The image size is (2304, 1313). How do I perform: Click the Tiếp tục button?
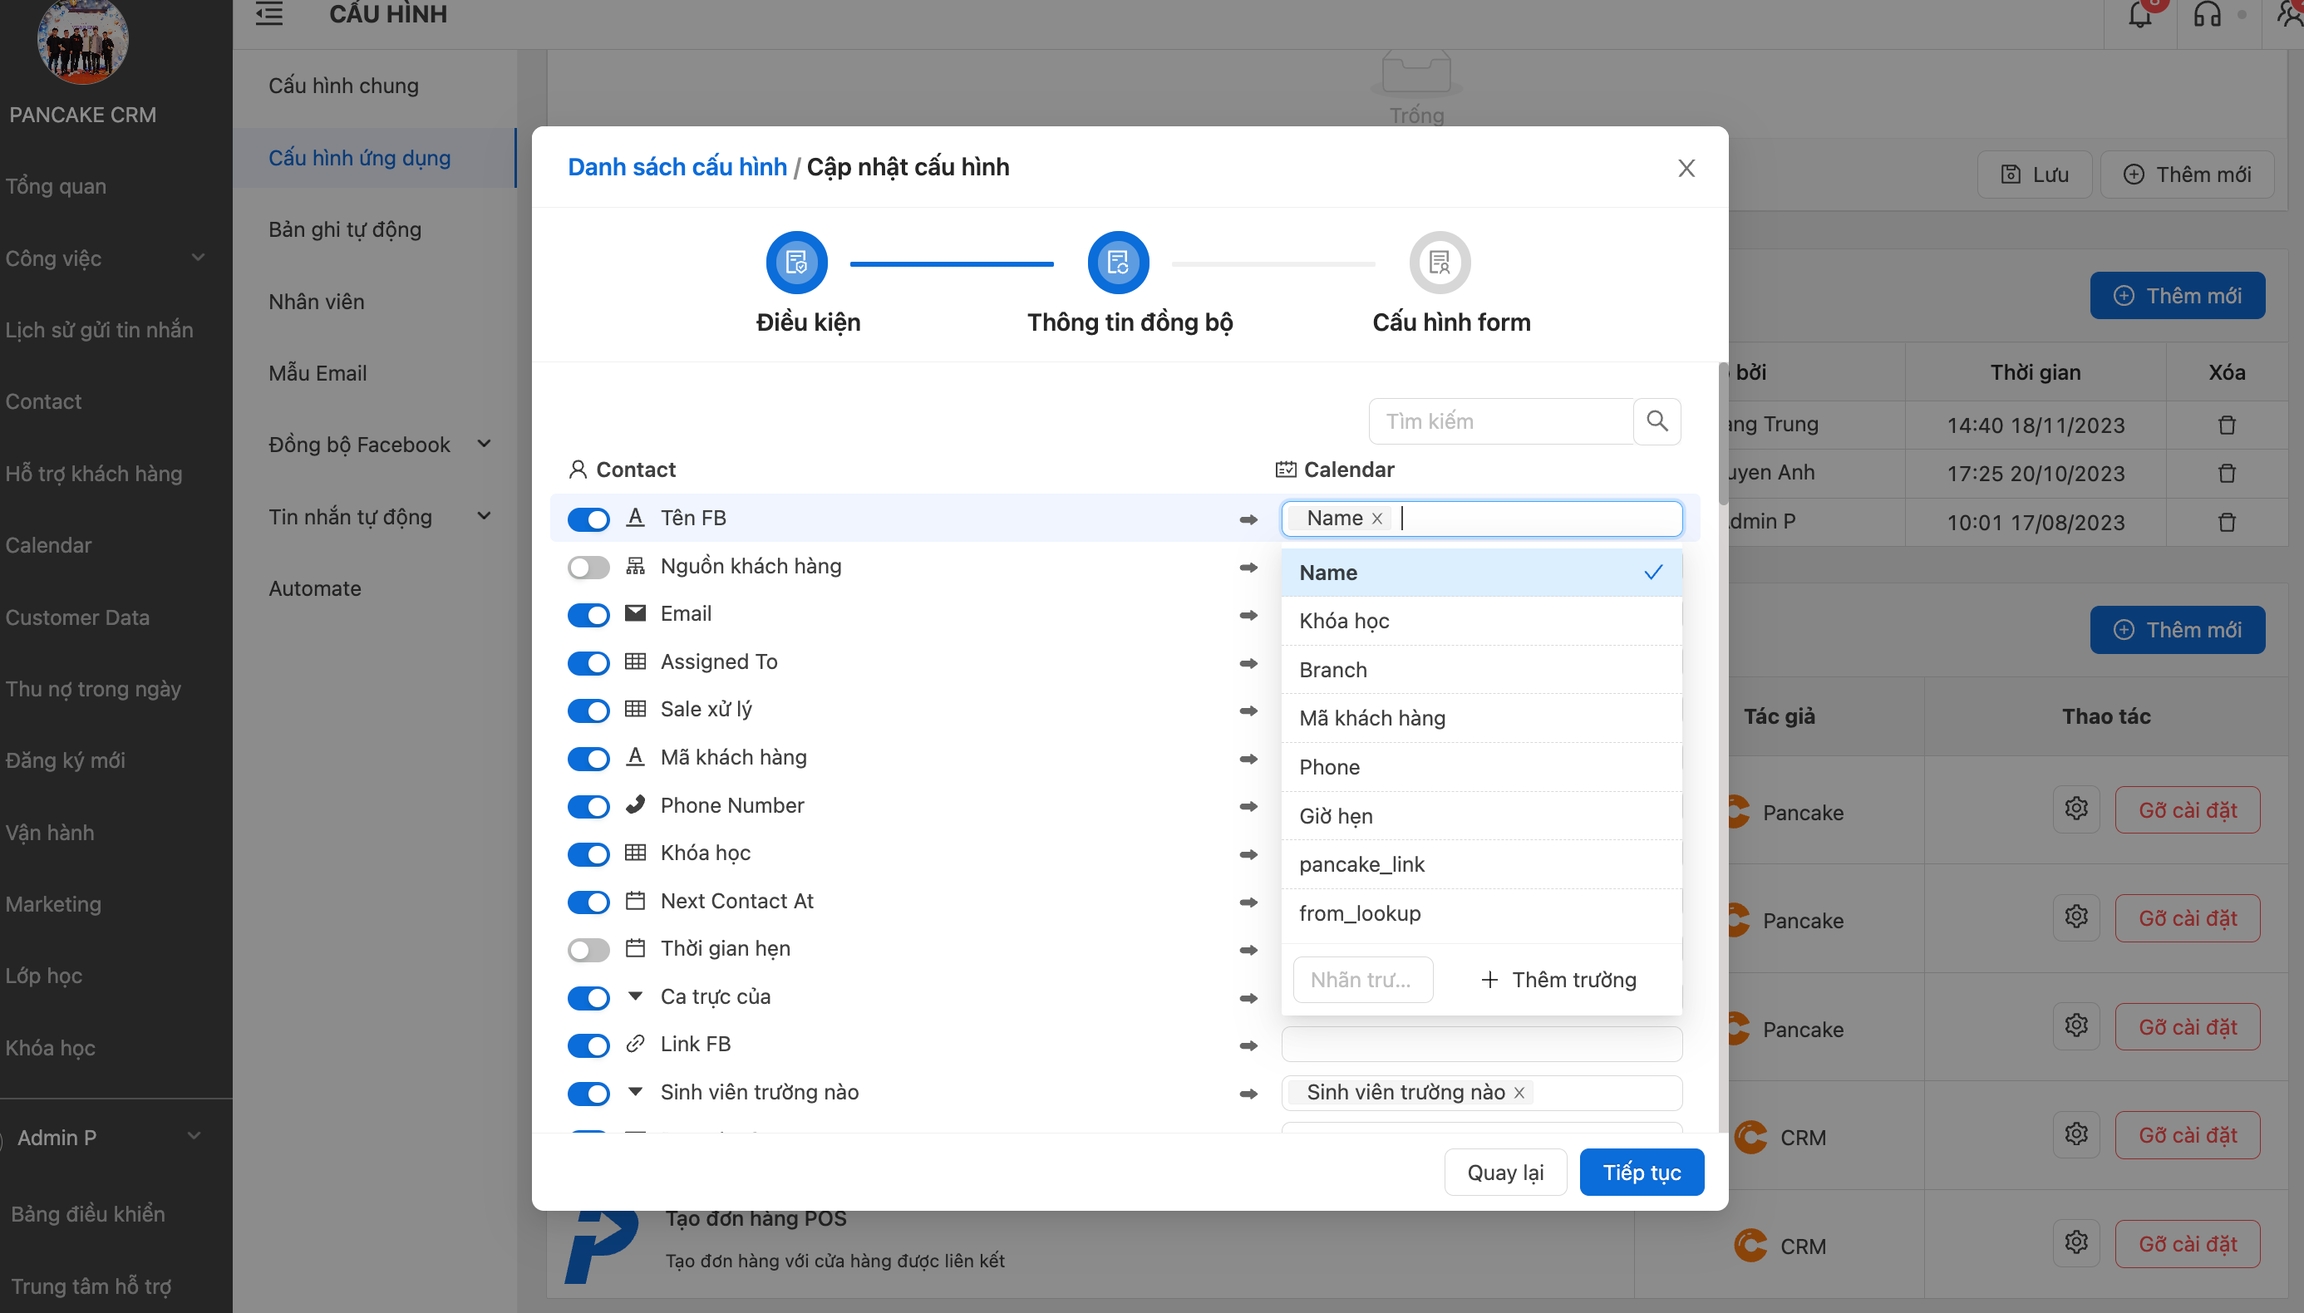coord(1641,1172)
